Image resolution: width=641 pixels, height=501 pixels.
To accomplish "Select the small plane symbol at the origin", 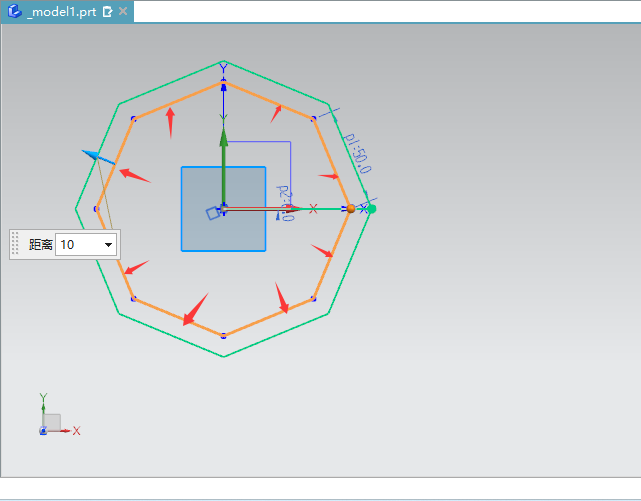I will click(213, 213).
